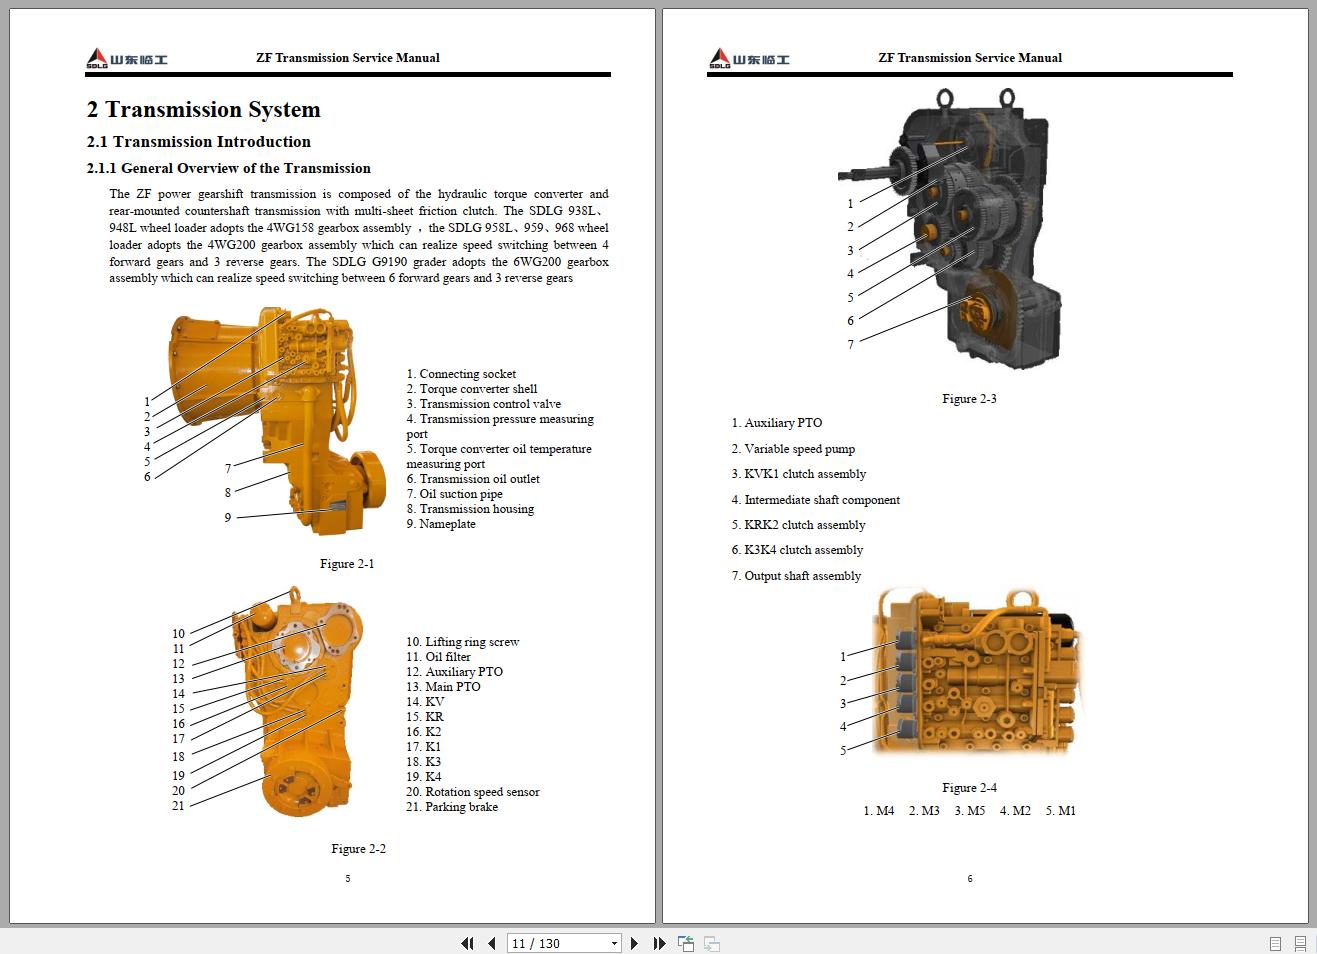The width and height of the screenshot is (1317, 954).
Task: Click the grayed page-layout icon beside fit-page
Action: [x=711, y=943]
